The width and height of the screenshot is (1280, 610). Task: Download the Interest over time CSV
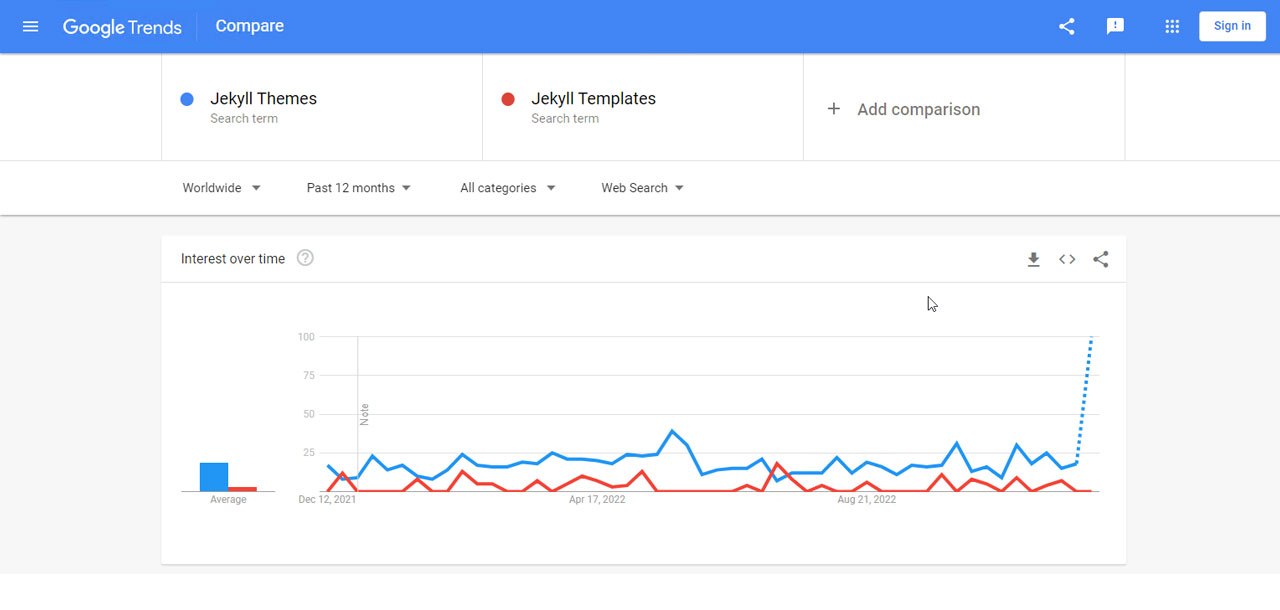tap(1034, 260)
